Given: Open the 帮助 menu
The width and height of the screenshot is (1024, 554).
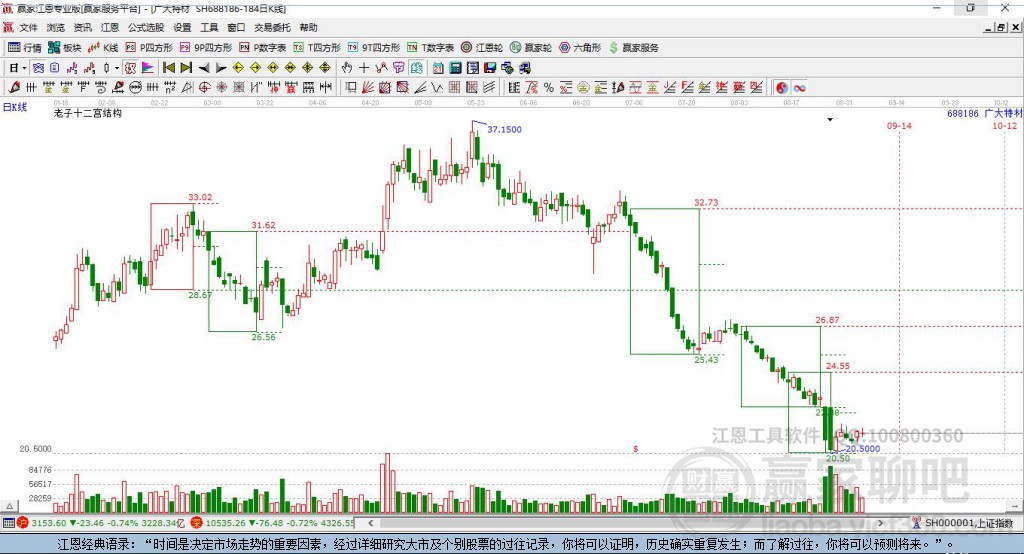Looking at the screenshot, I should (308, 27).
